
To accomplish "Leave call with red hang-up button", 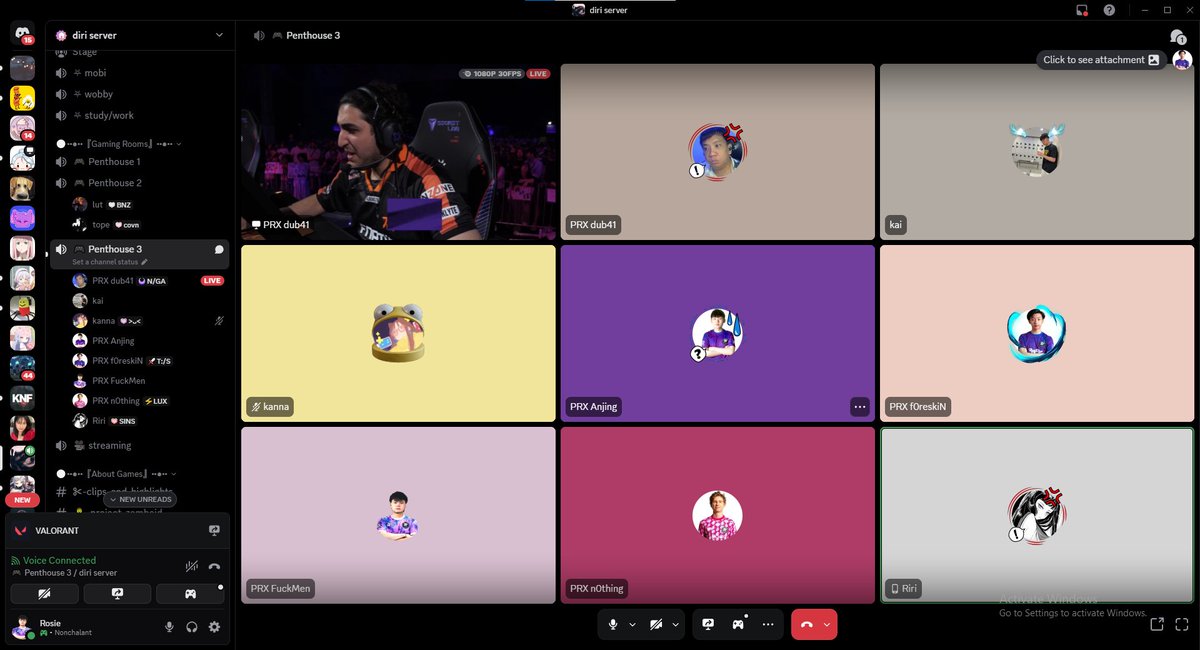I will [x=806, y=624].
